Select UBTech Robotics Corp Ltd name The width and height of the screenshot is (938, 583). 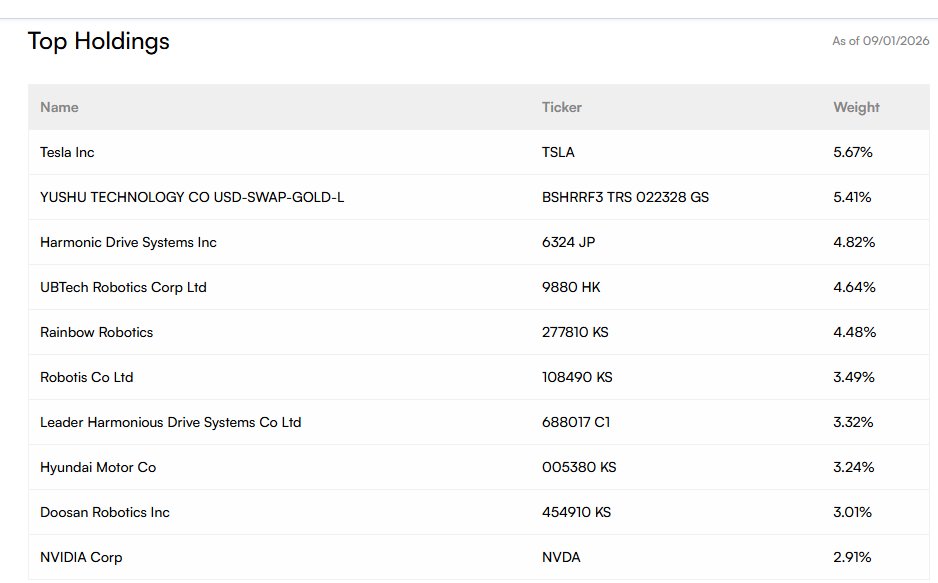[x=123, y=287]
